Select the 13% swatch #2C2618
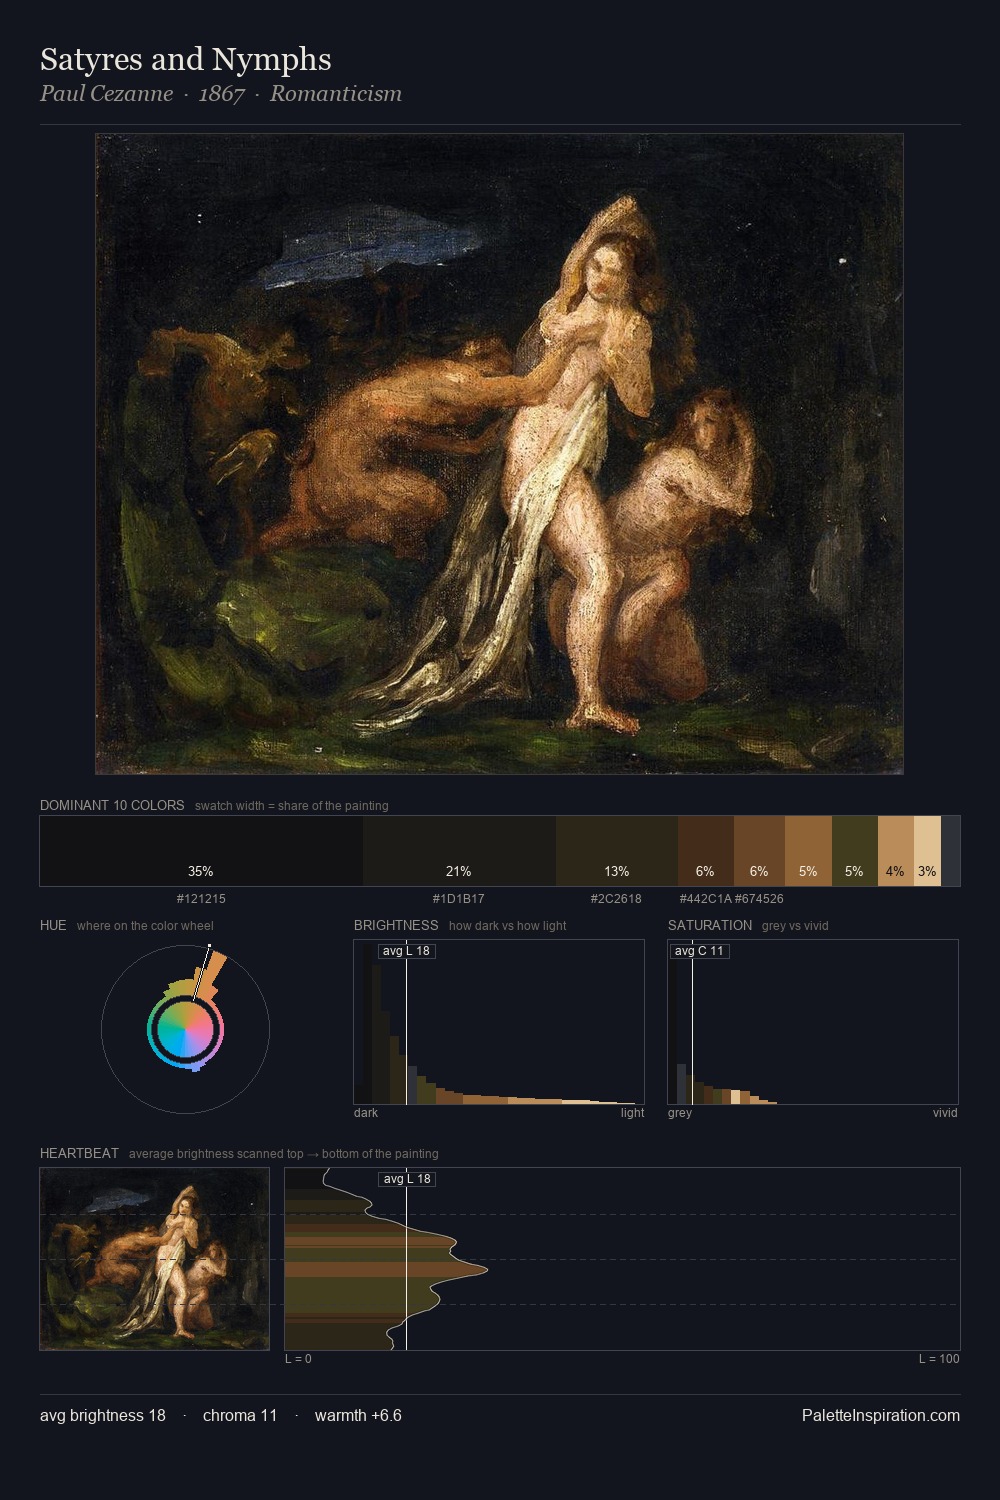The image size is (1000, 1500). point(617,851)
